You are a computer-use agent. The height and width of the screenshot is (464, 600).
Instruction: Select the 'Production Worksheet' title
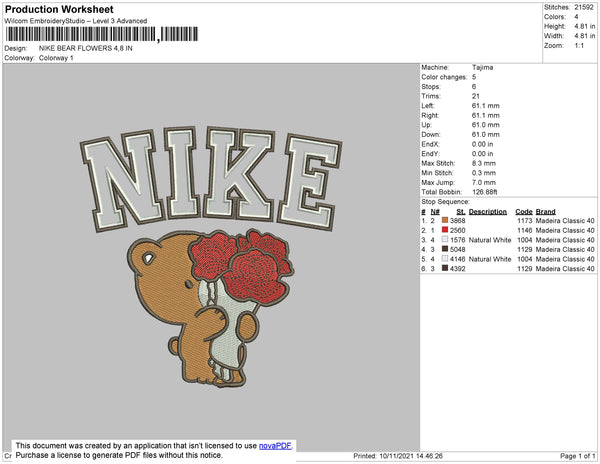click(x=59, y=10)
